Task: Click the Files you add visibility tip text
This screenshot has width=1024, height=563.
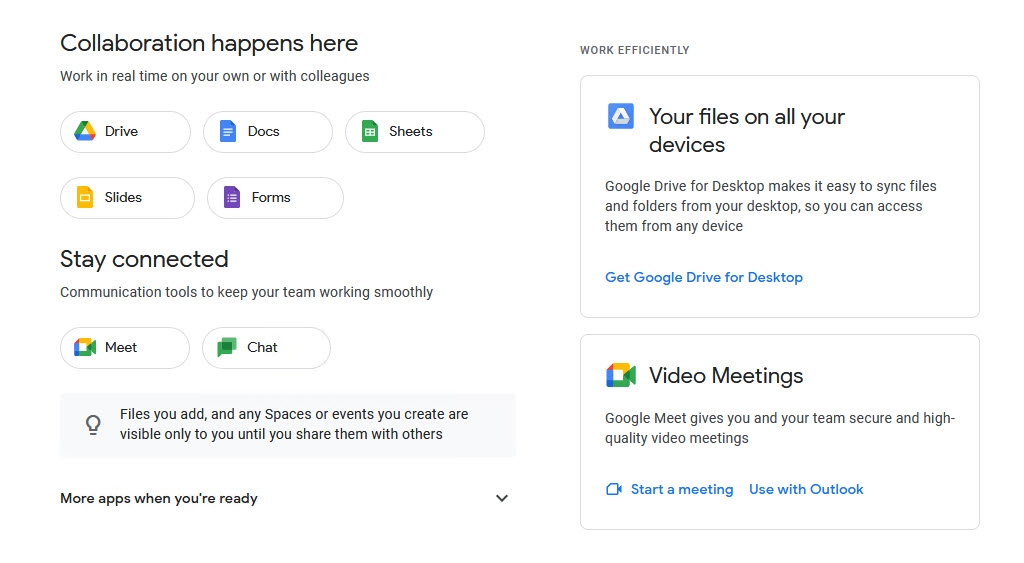Action: 294,425
